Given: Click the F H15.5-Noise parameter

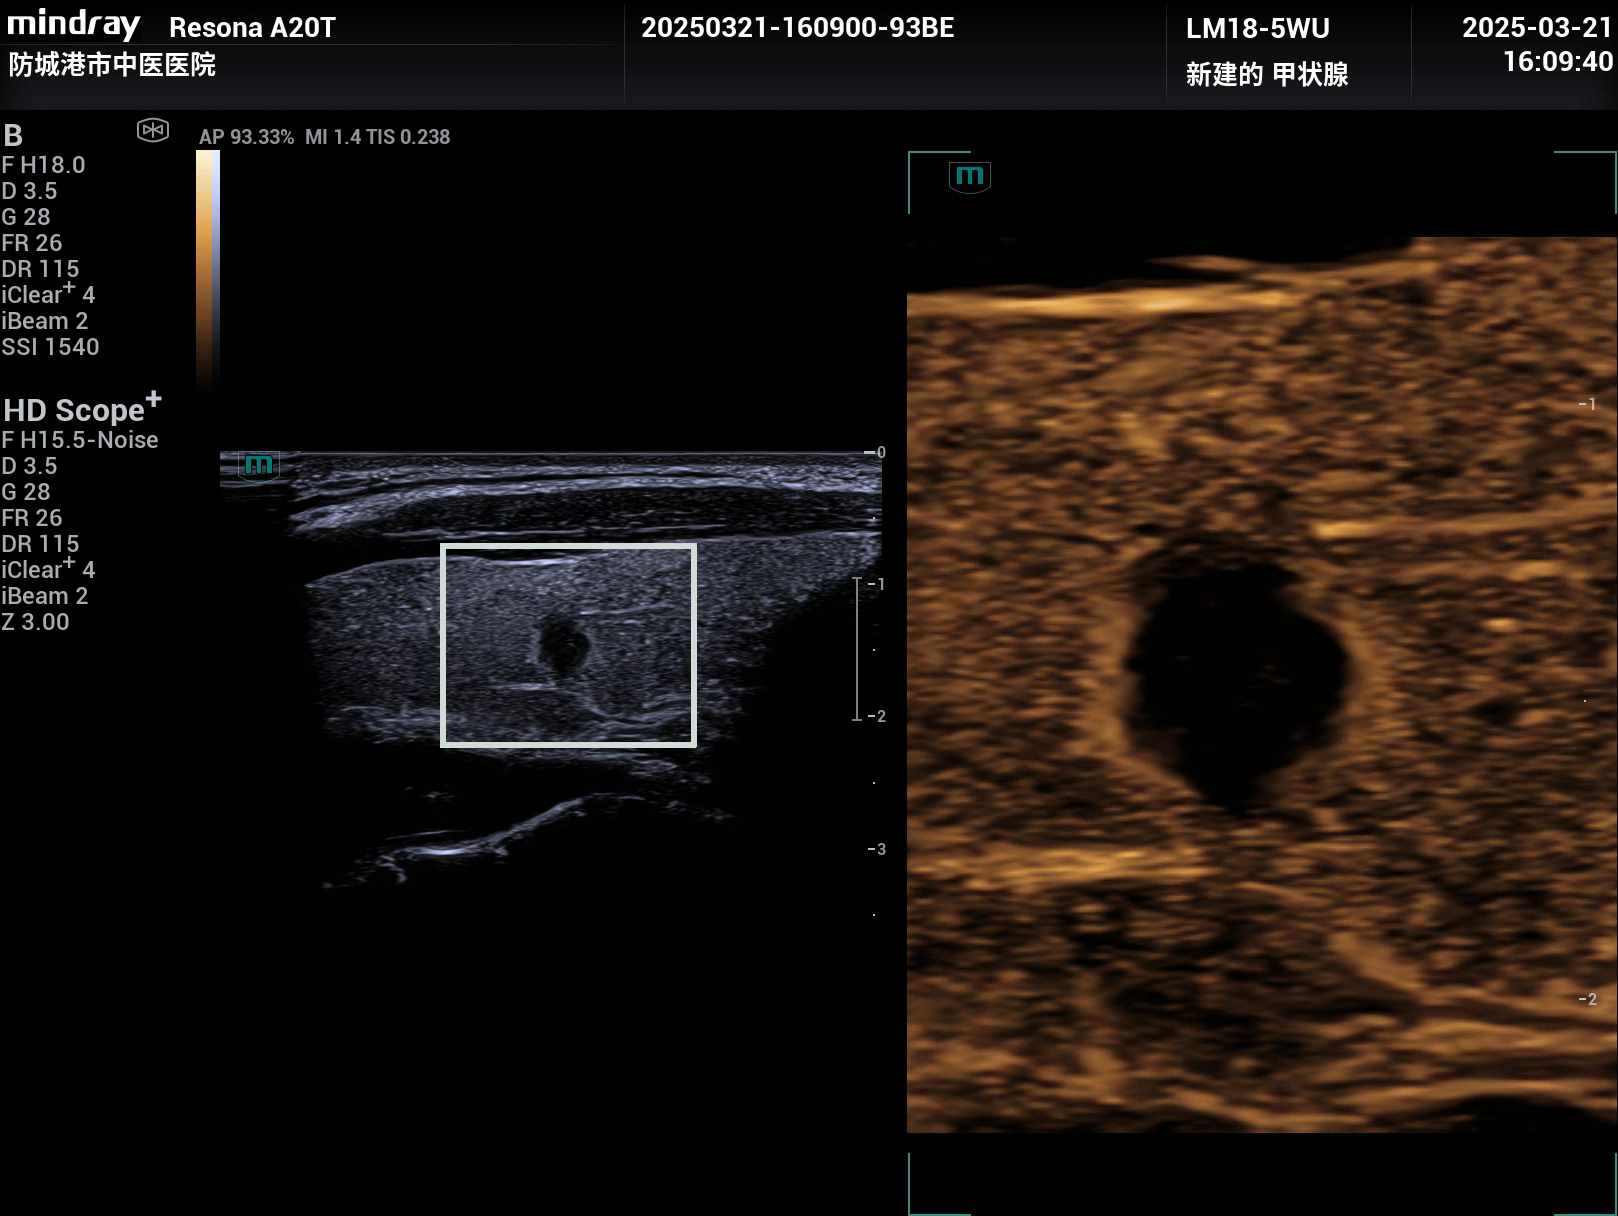Looking at the screenshot, I should 80,440.
